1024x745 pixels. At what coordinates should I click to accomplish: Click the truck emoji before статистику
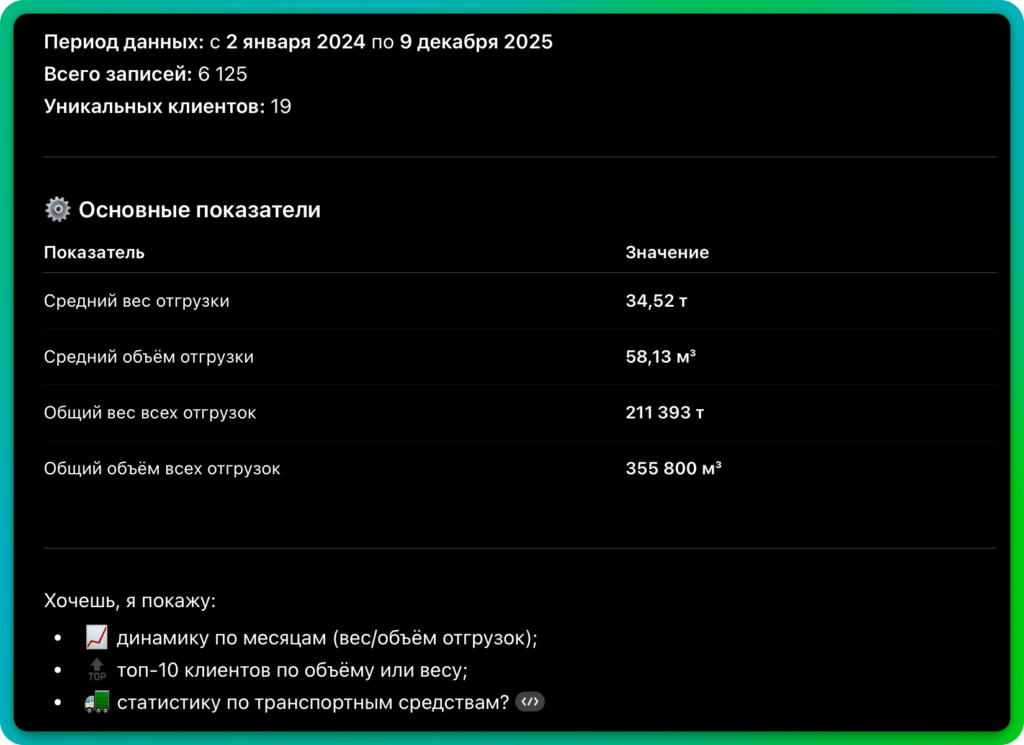click(97, 702)
